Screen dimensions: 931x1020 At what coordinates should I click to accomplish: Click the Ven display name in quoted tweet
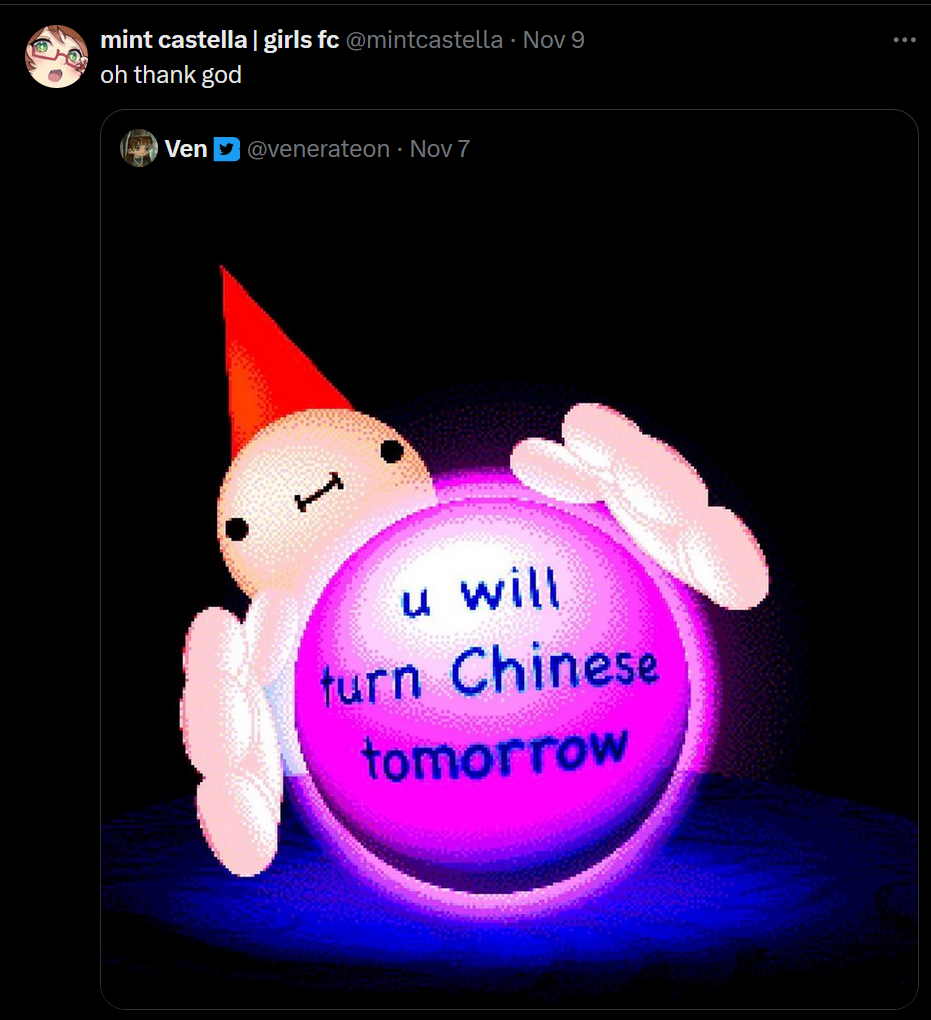(x=186, y=149)
